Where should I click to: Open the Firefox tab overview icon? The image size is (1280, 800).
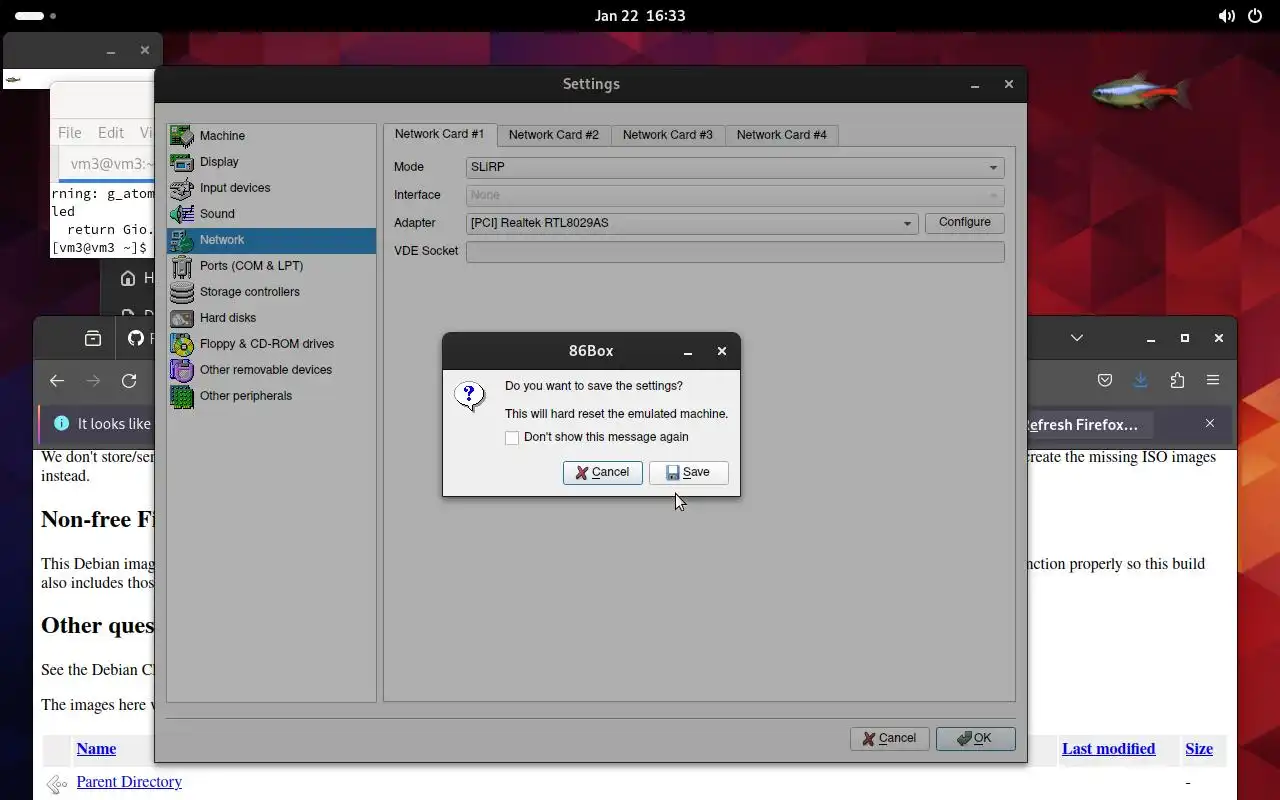(x=93, y=338)
